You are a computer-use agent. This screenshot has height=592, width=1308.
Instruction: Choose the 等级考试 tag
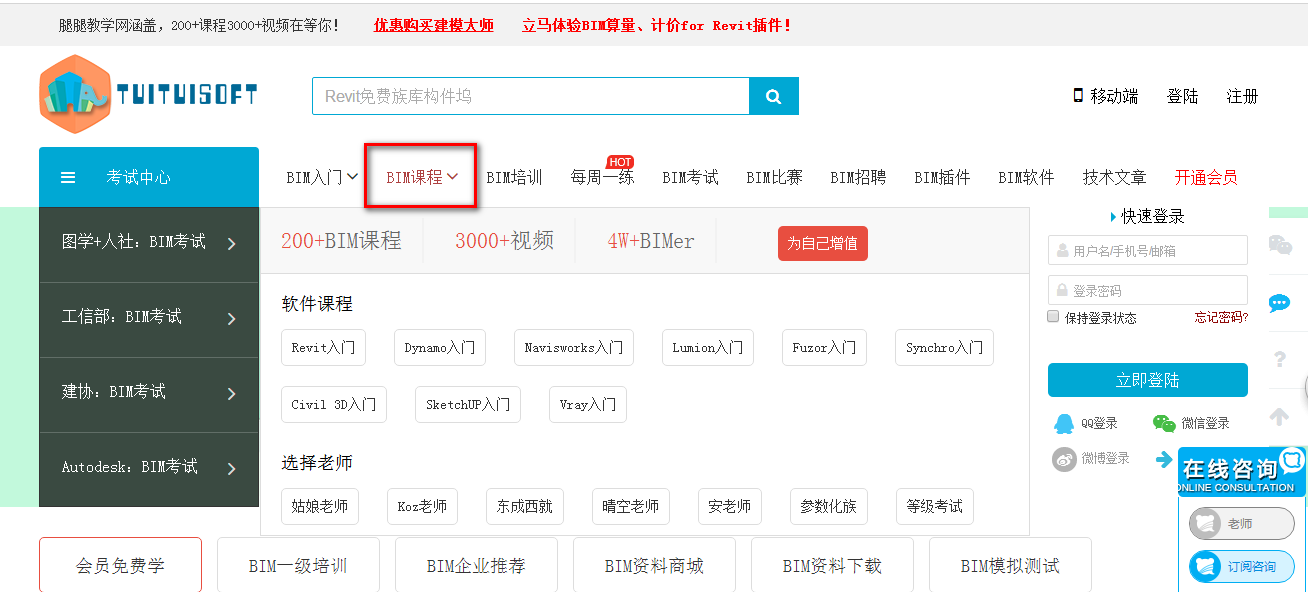click(x=935, y=506)
